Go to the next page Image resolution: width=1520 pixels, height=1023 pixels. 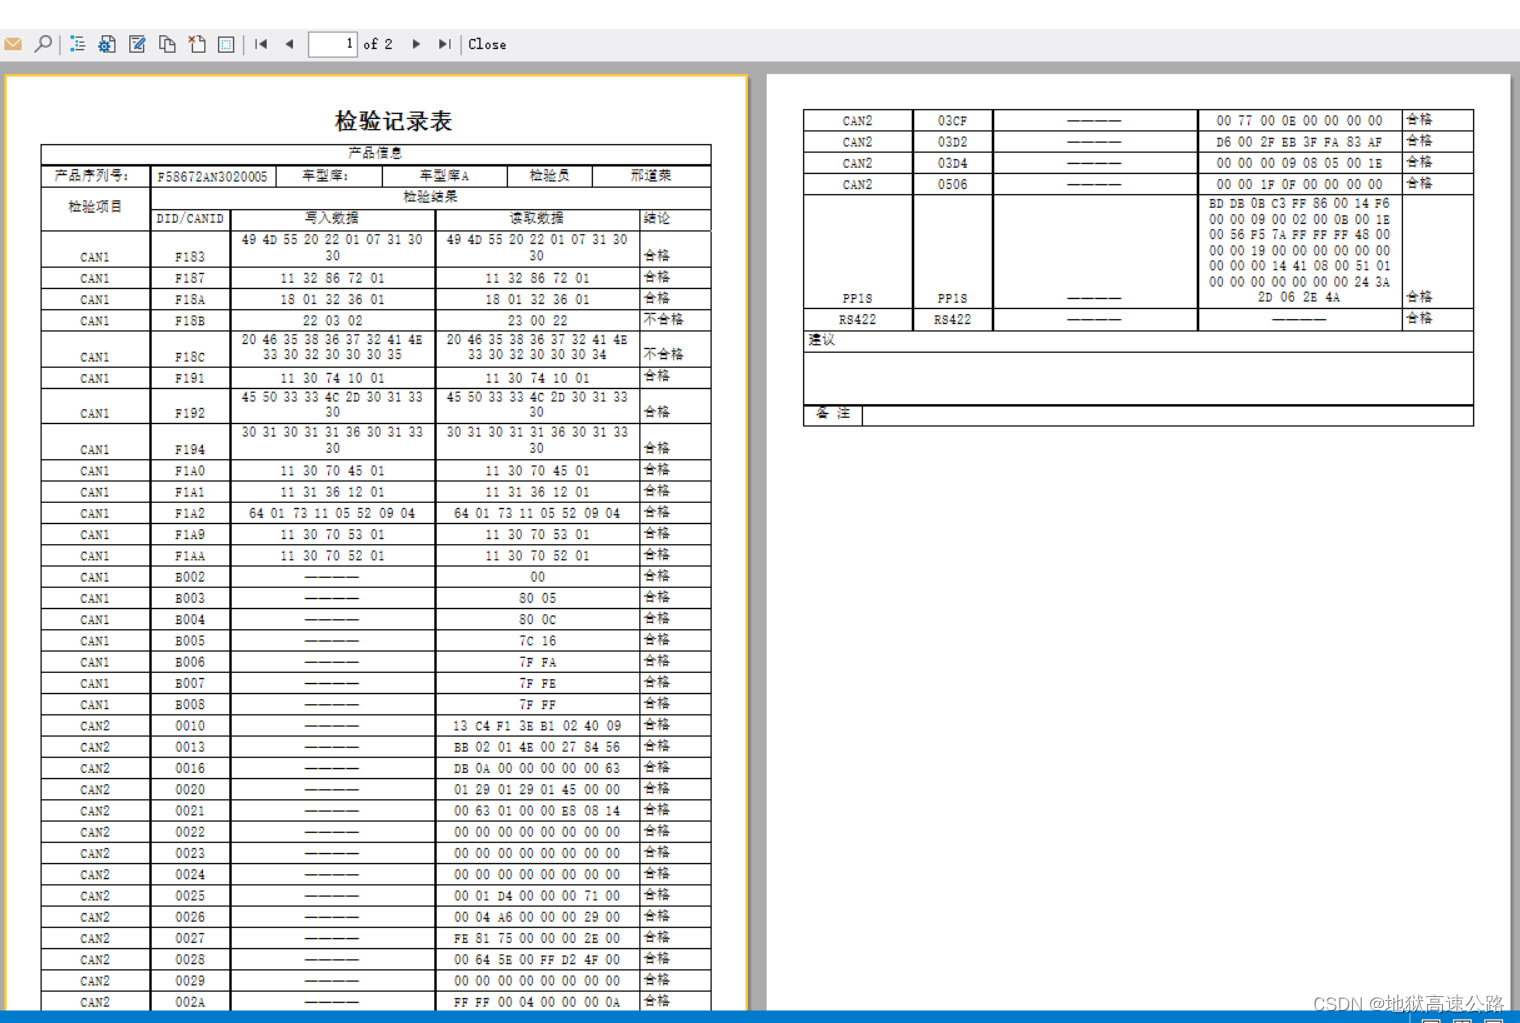coord(416,44)
